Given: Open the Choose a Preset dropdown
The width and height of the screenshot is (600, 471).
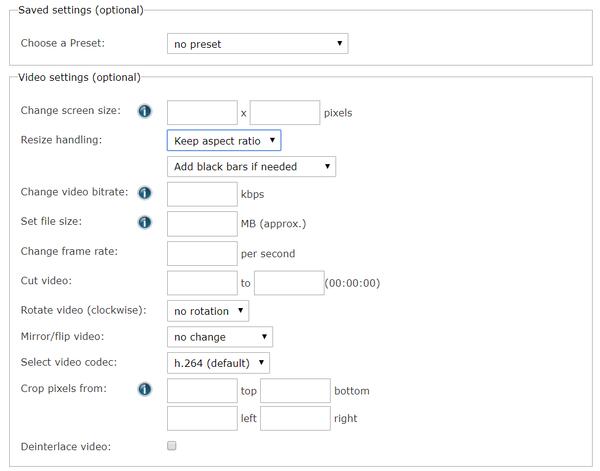Looking at the screenshot, I should (257, 44).
